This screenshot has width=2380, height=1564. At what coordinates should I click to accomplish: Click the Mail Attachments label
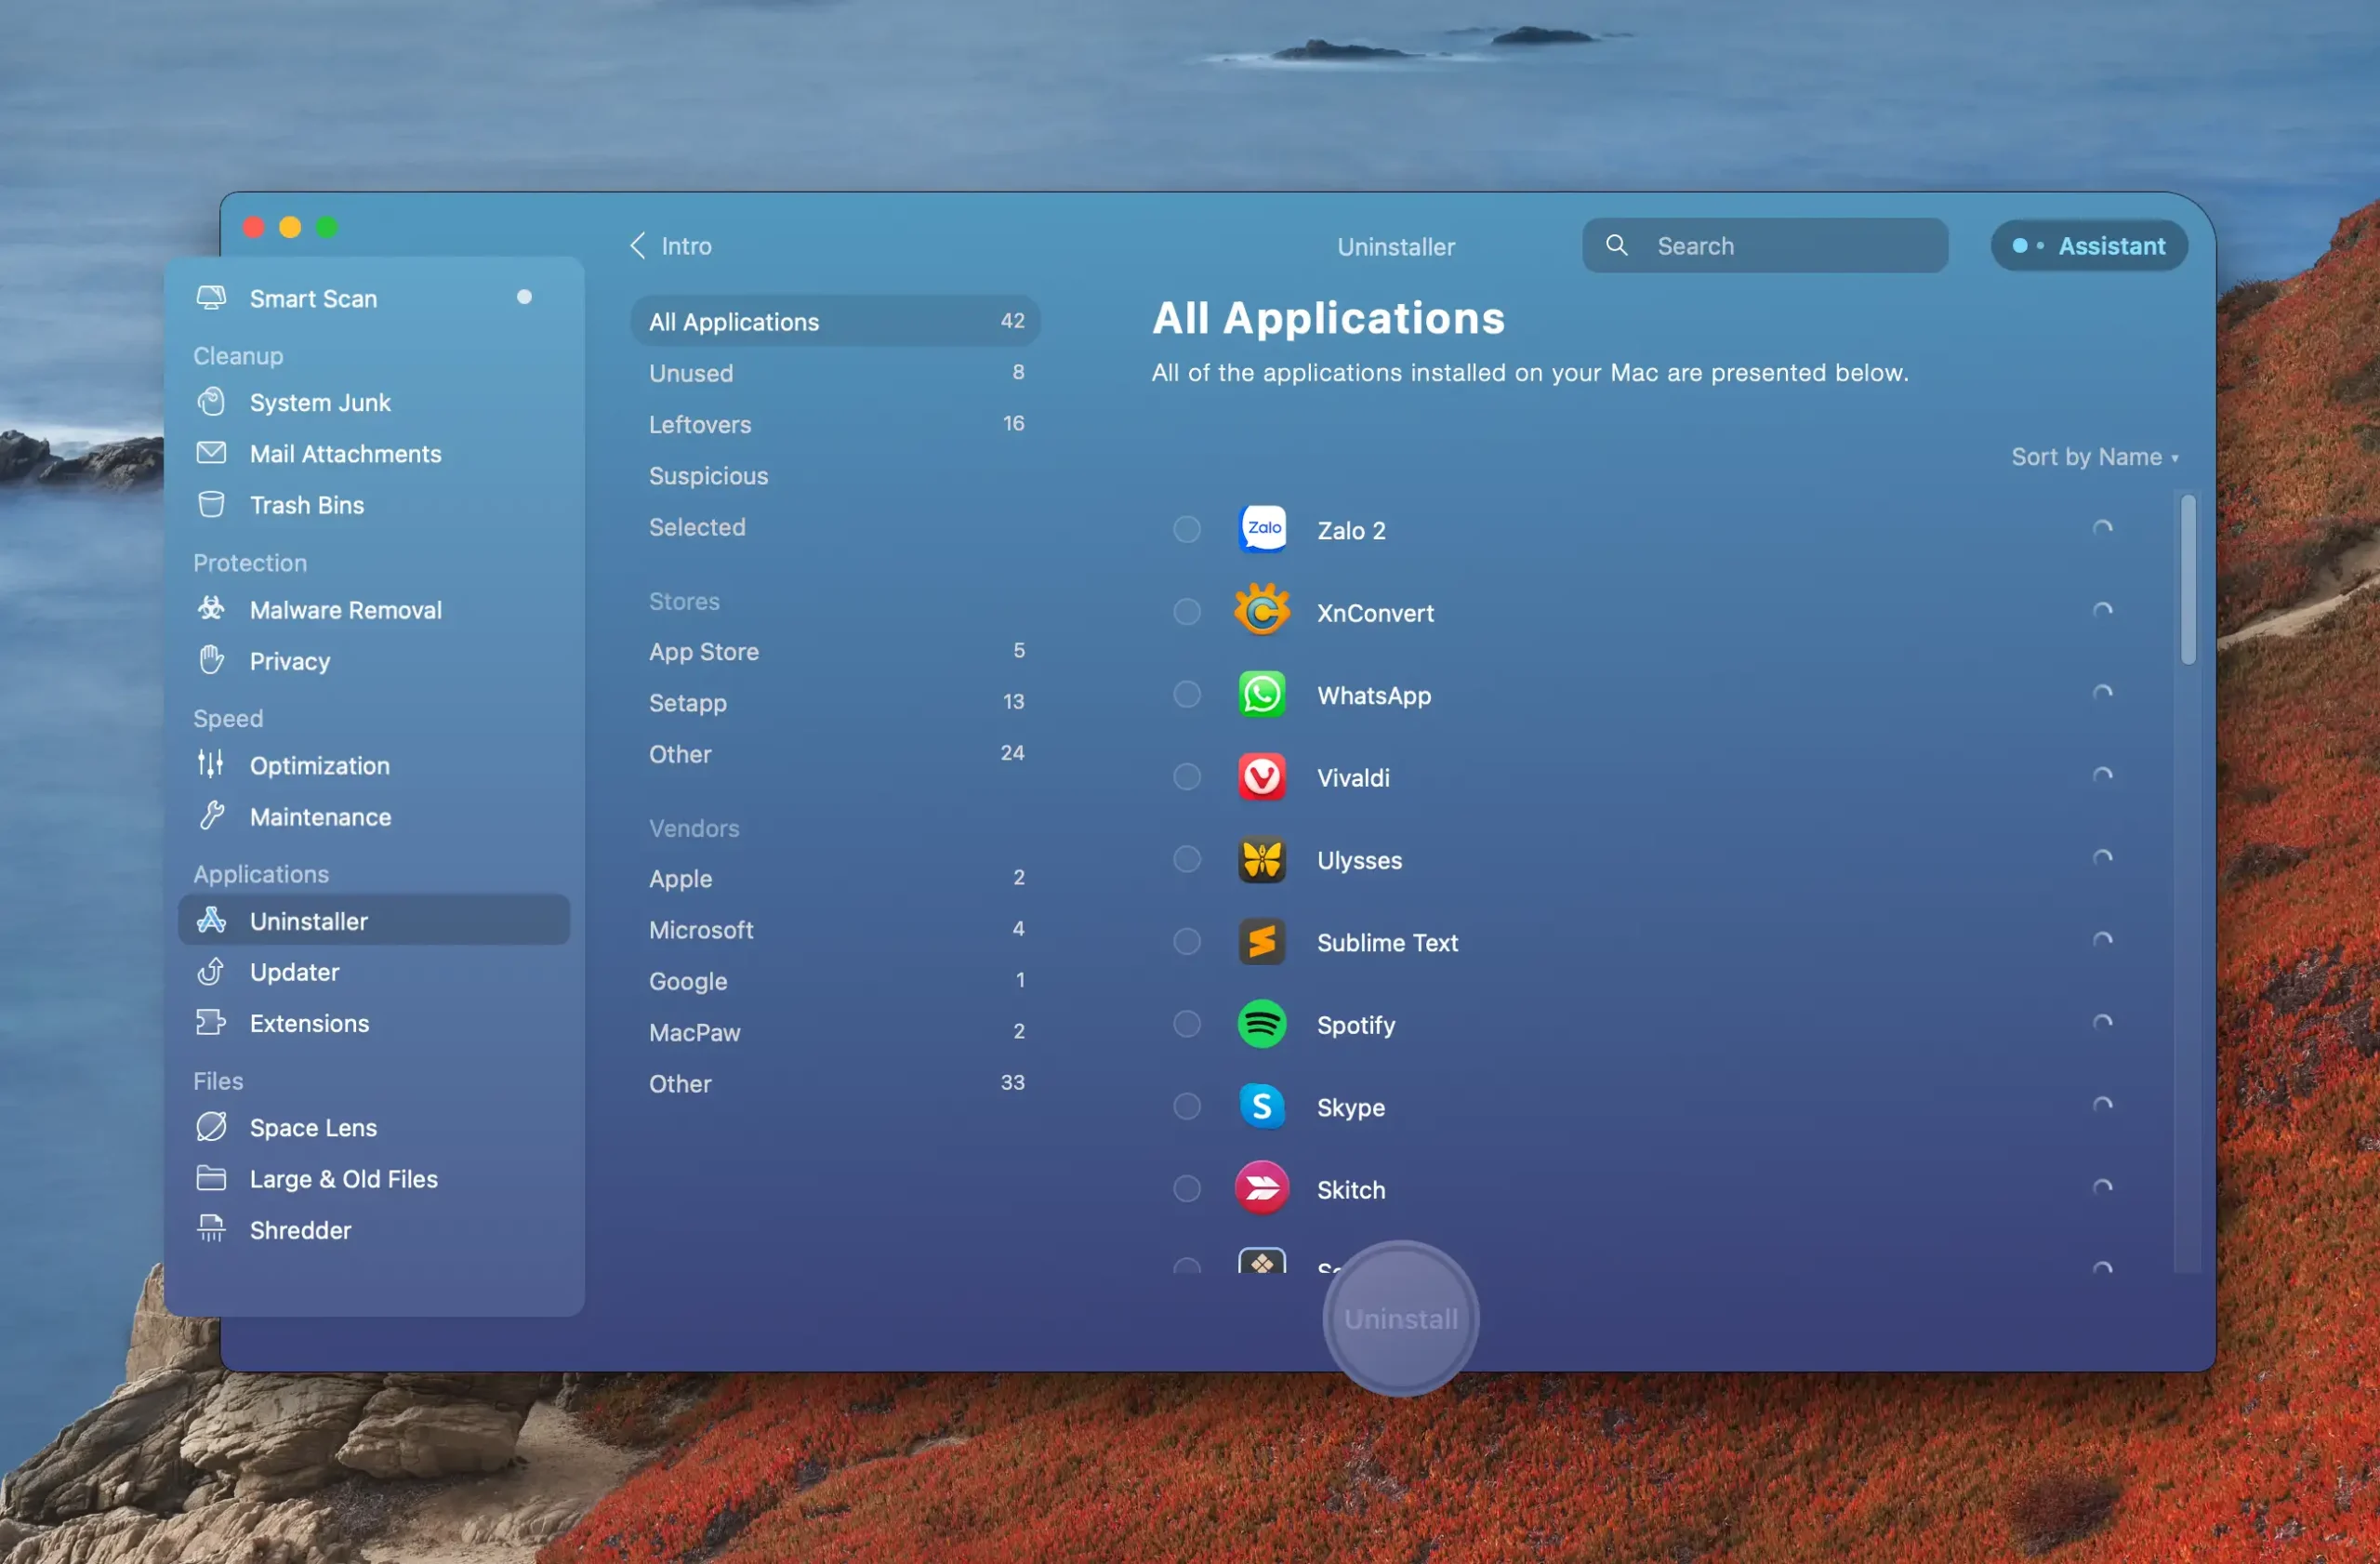click(345, 453)
